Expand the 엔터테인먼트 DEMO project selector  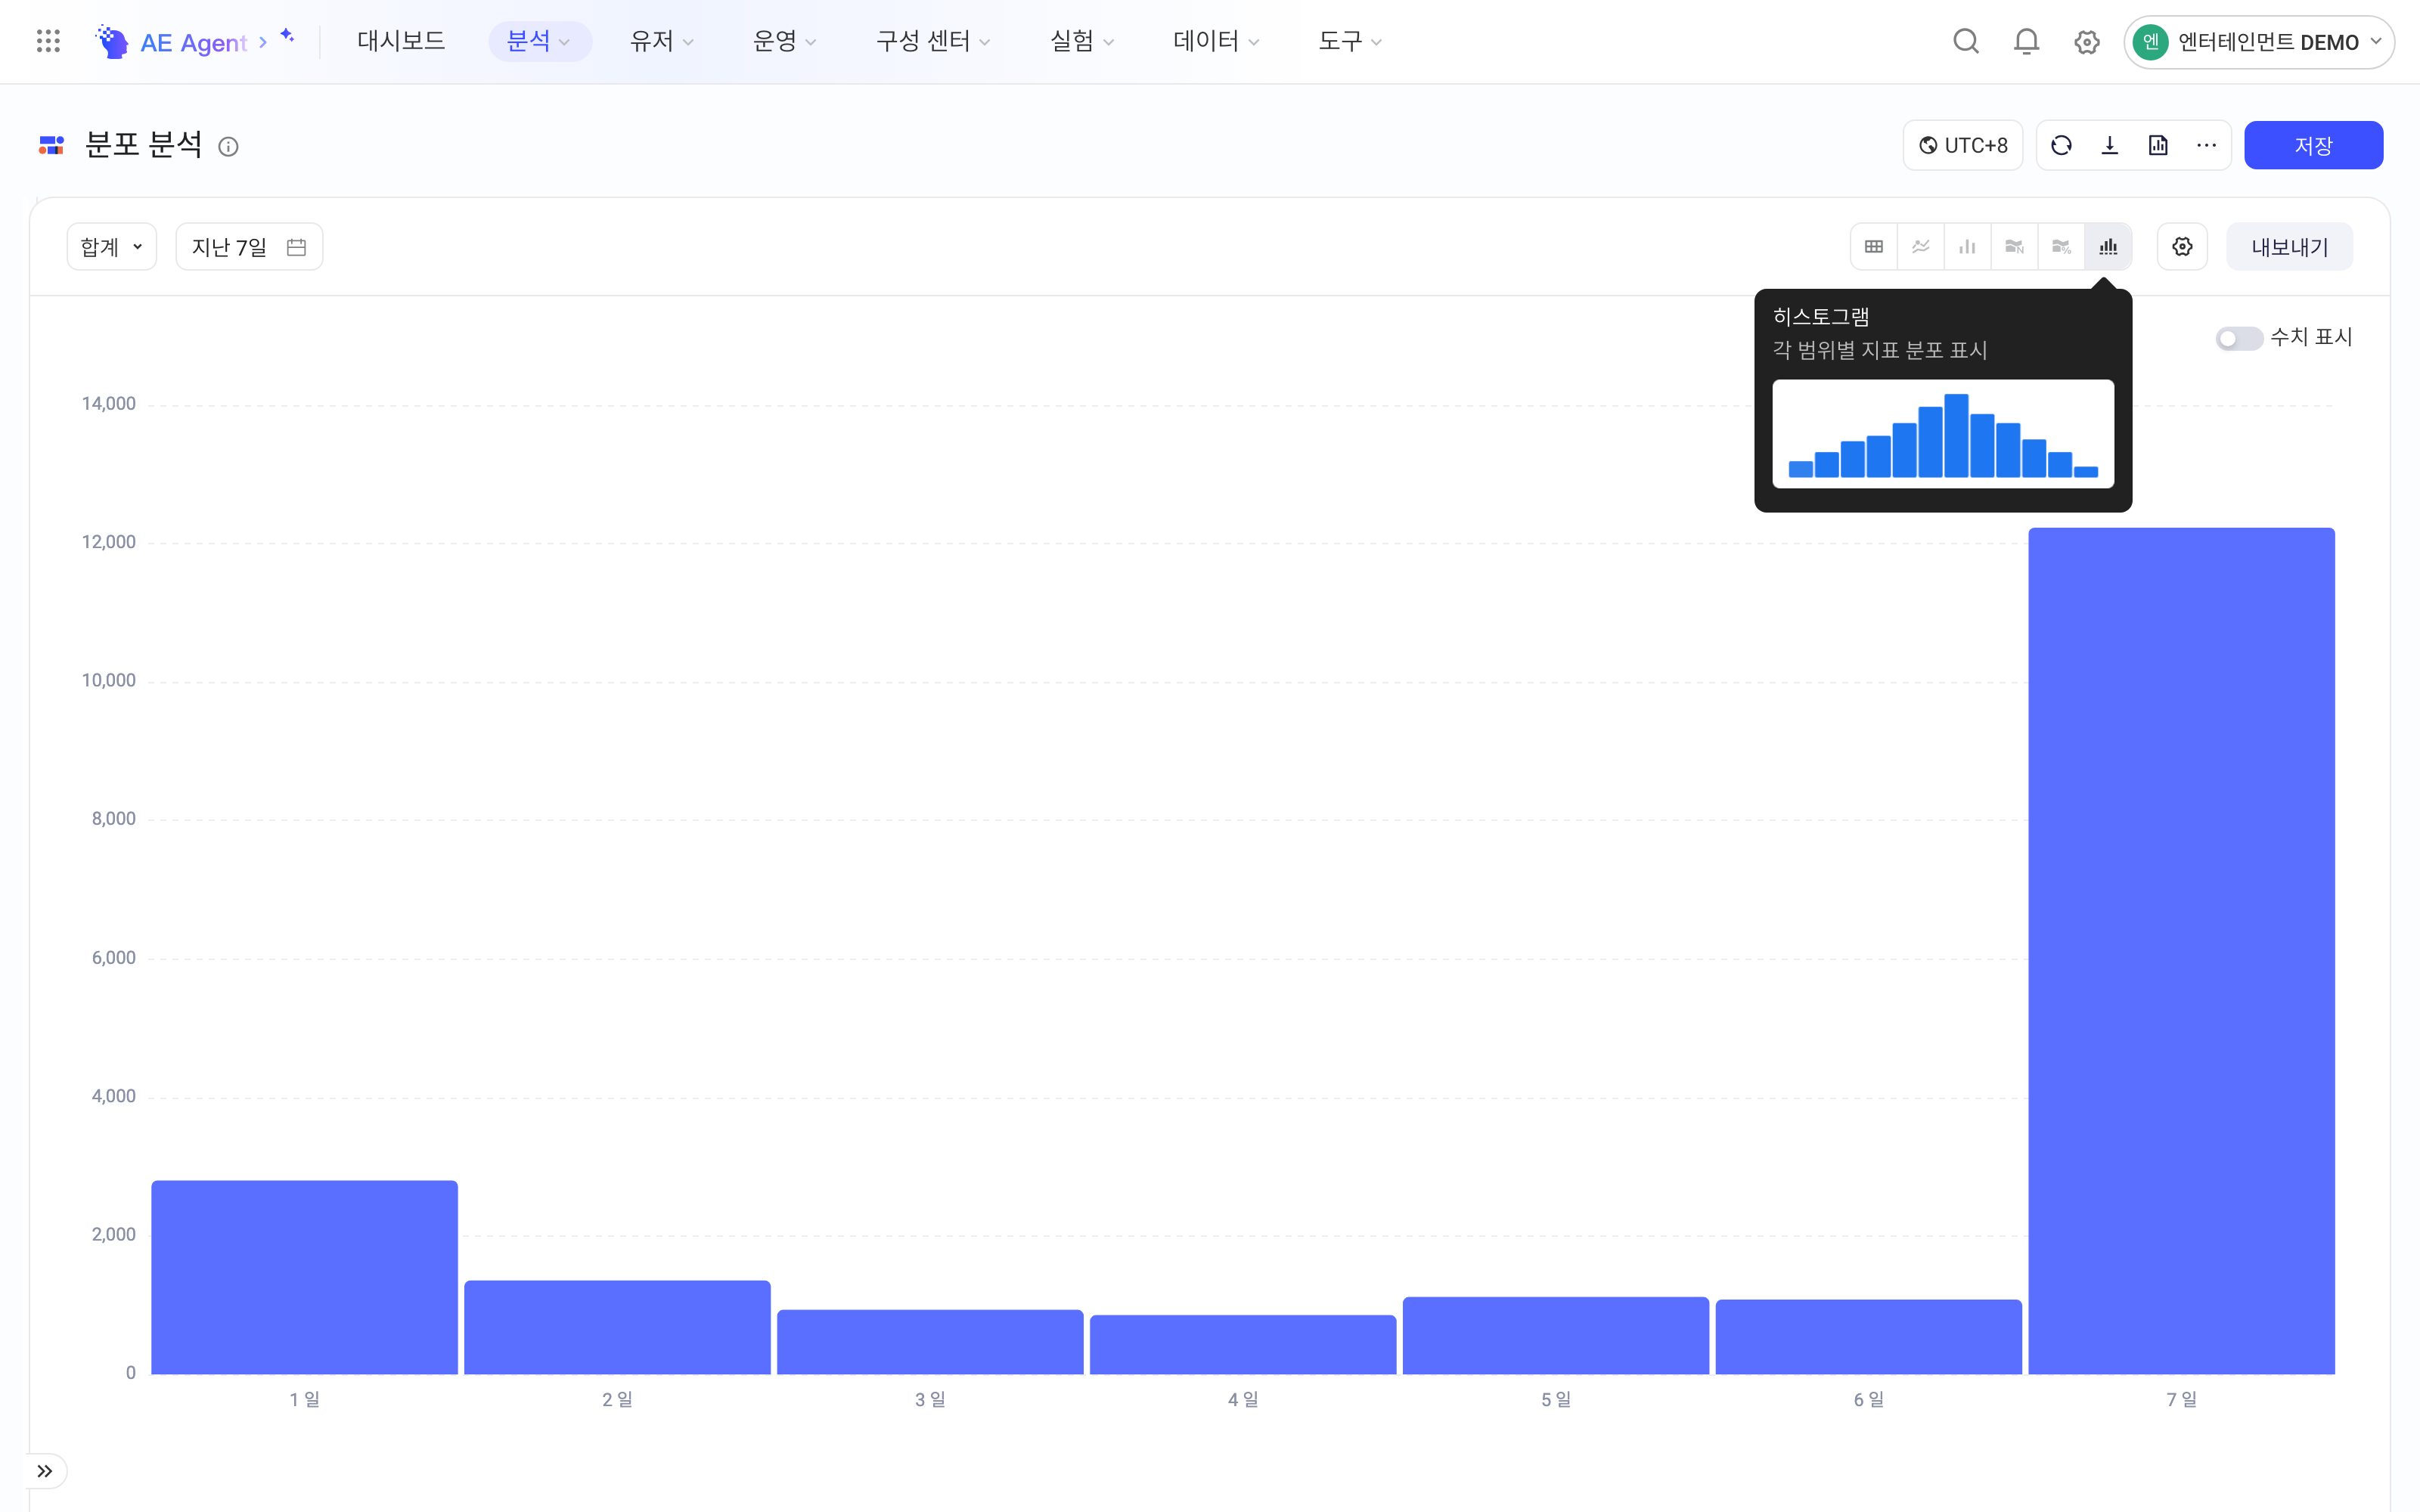[2259, 42]
